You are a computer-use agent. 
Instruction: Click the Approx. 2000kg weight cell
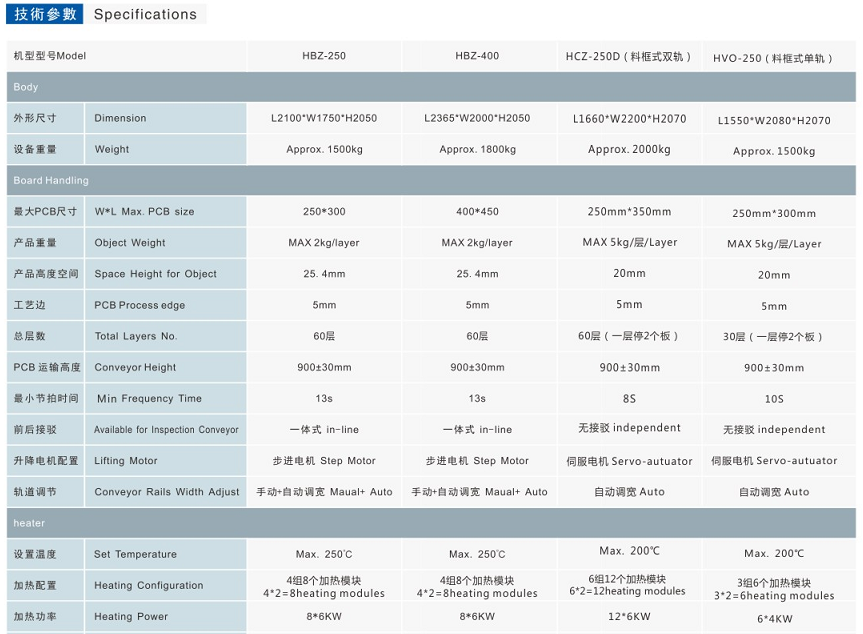click(629, 149)
